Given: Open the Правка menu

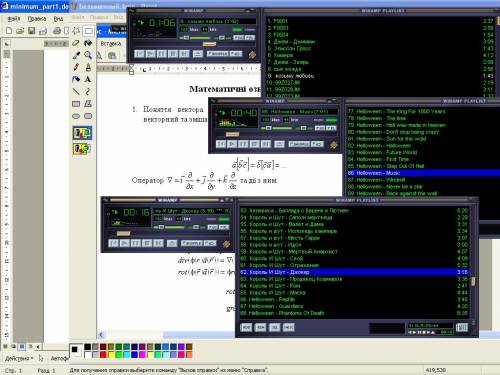Looking at the screenshot, I should click(37, 19).
